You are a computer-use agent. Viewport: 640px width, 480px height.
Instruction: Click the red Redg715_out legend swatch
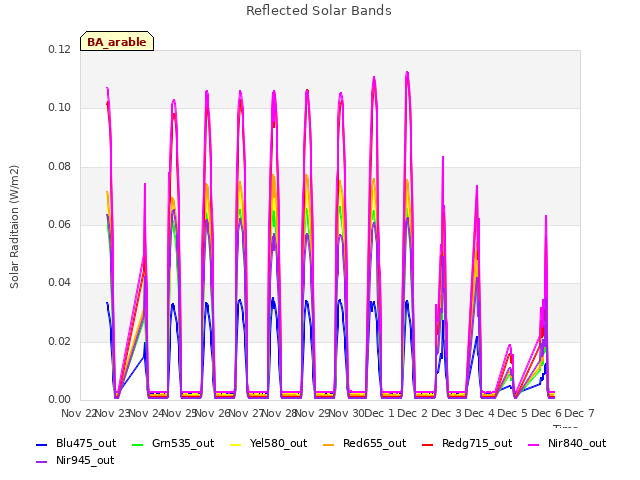pyautogui.click(x=427, y=444)
